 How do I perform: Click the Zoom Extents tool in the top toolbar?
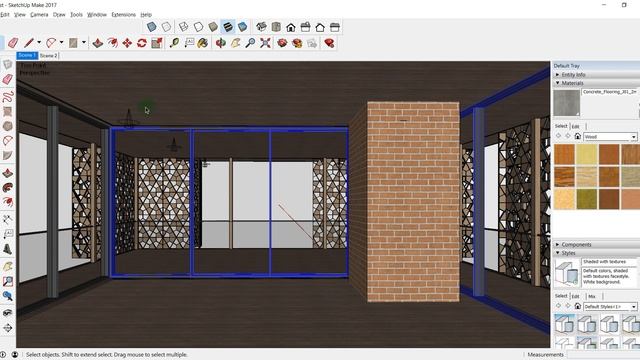click(265, 42)
